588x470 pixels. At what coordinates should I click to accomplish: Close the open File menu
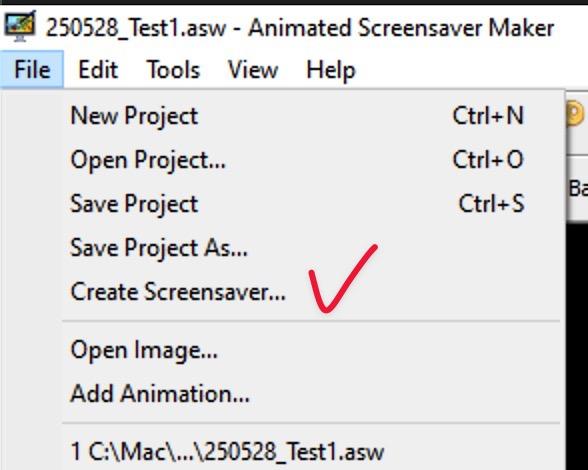tap(32, 70)
